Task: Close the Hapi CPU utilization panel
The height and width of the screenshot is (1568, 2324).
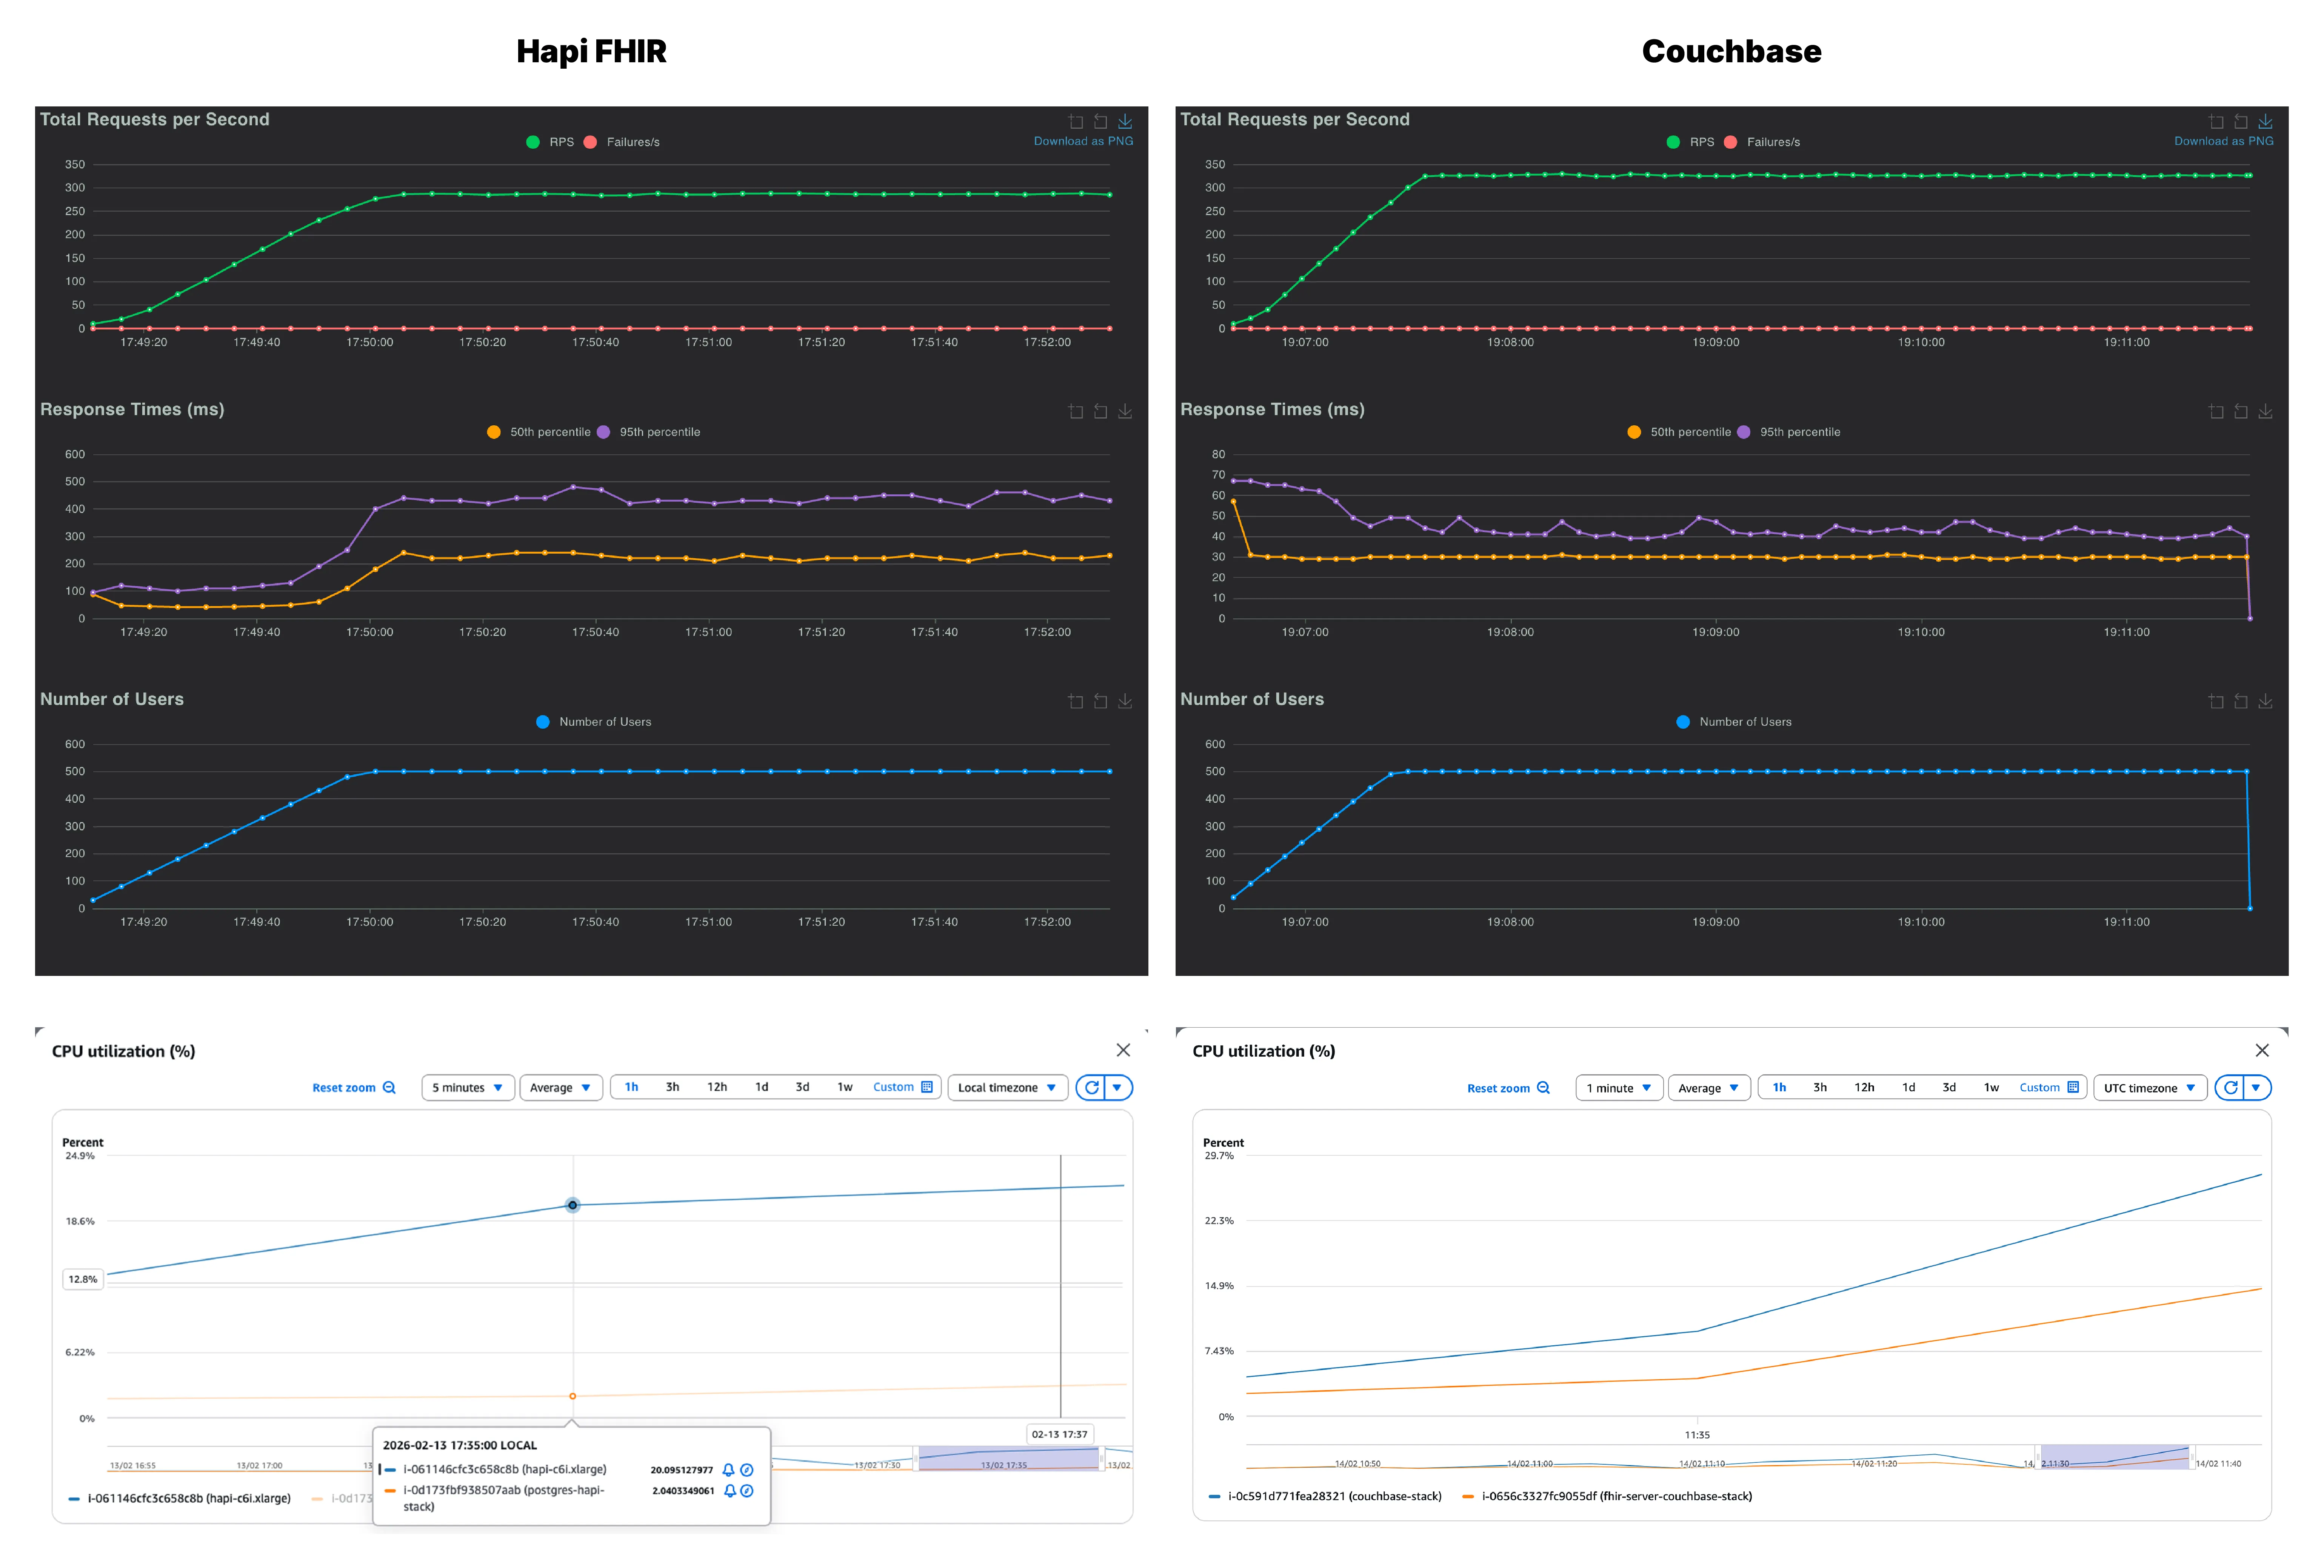Action: coord(1123,1050)
